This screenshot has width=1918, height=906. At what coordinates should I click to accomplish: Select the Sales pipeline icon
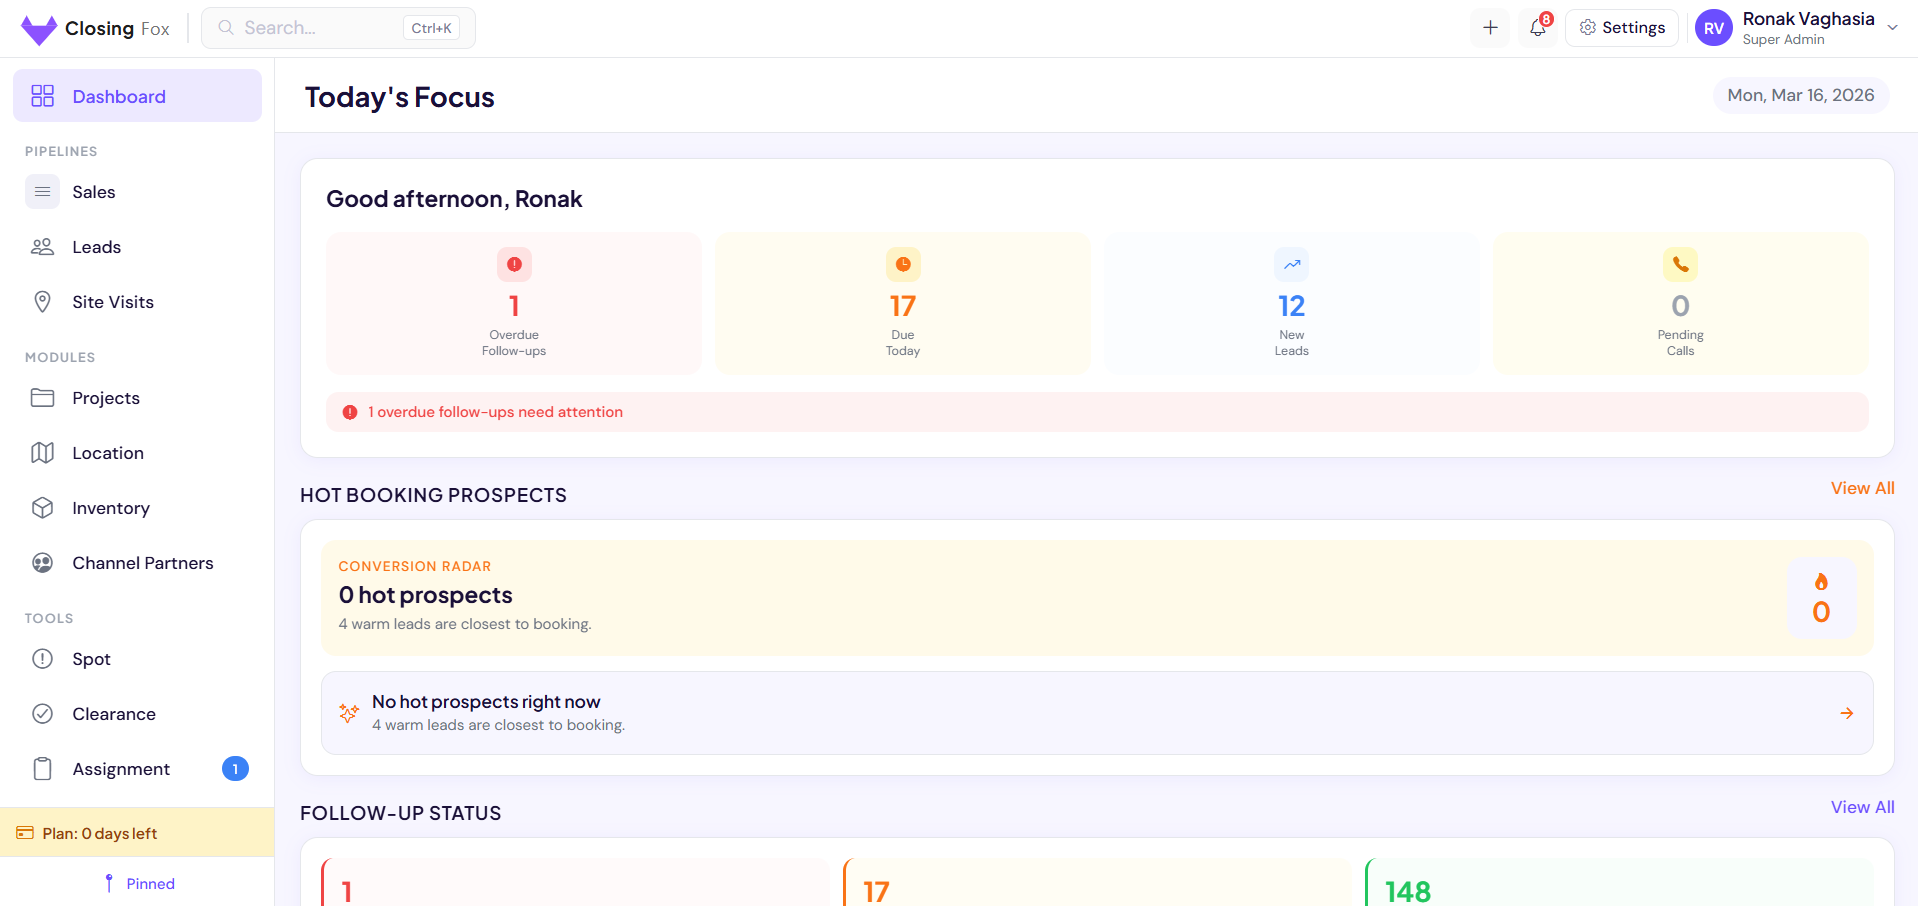point(42,191)
